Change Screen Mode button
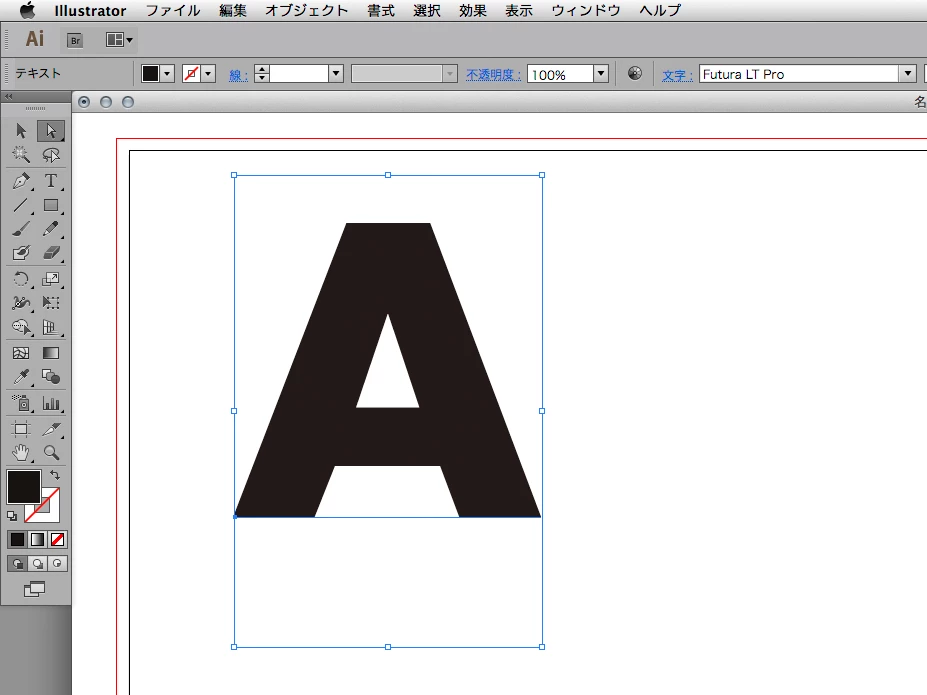The image size is (927, 695). click(34, 589)
